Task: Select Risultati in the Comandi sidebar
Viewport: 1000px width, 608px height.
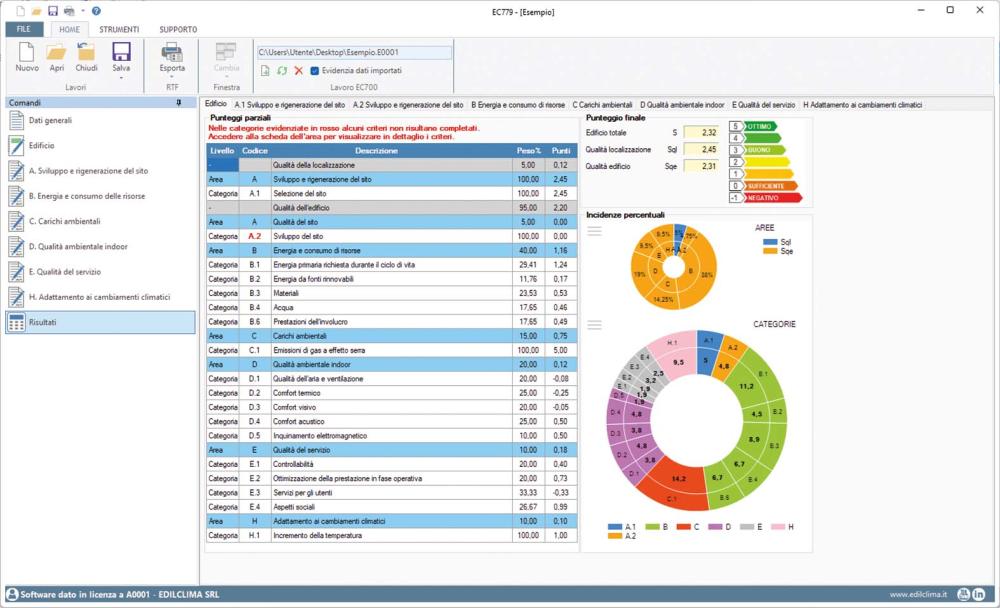Action: tap(101, 322)
